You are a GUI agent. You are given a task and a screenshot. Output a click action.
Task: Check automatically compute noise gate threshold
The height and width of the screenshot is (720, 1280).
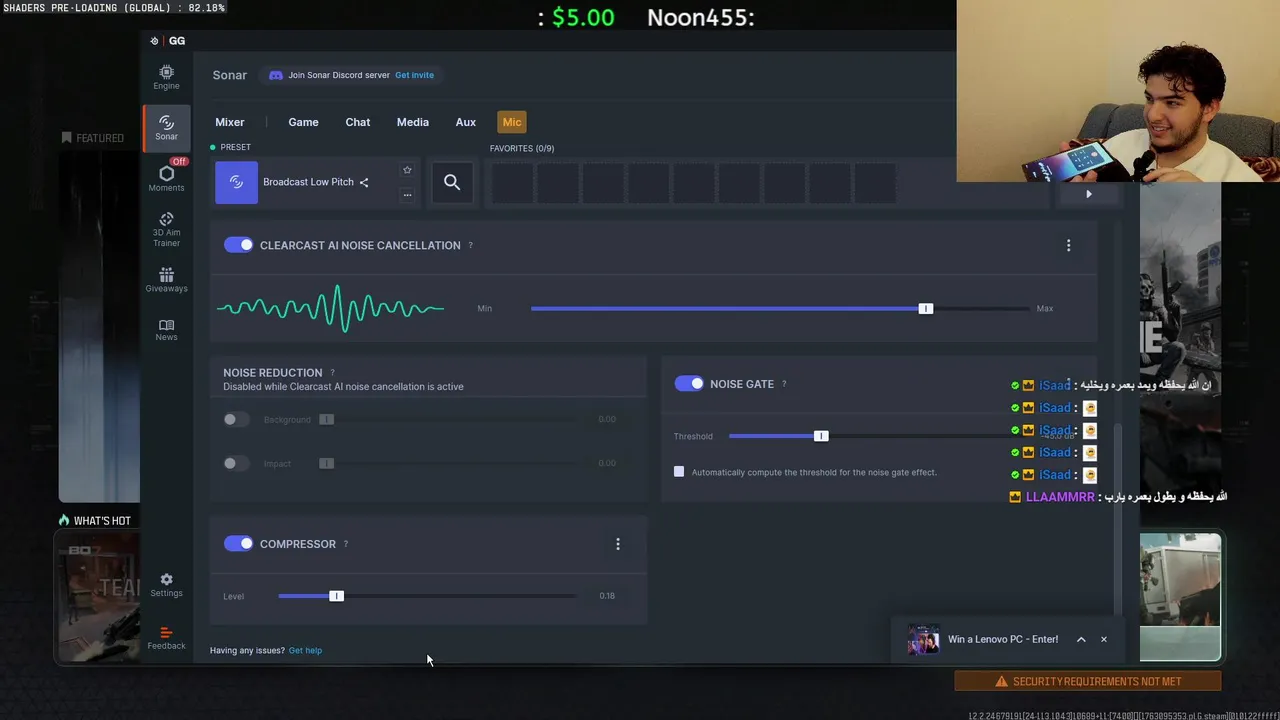(679, 472)
